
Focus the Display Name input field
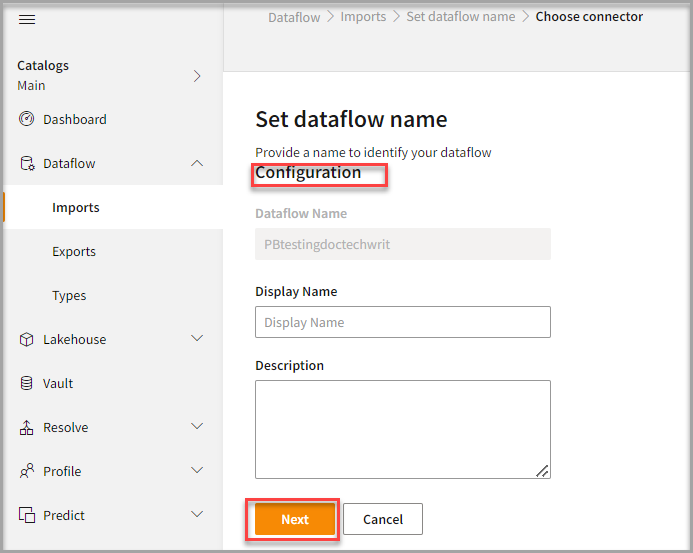(402, 322)
